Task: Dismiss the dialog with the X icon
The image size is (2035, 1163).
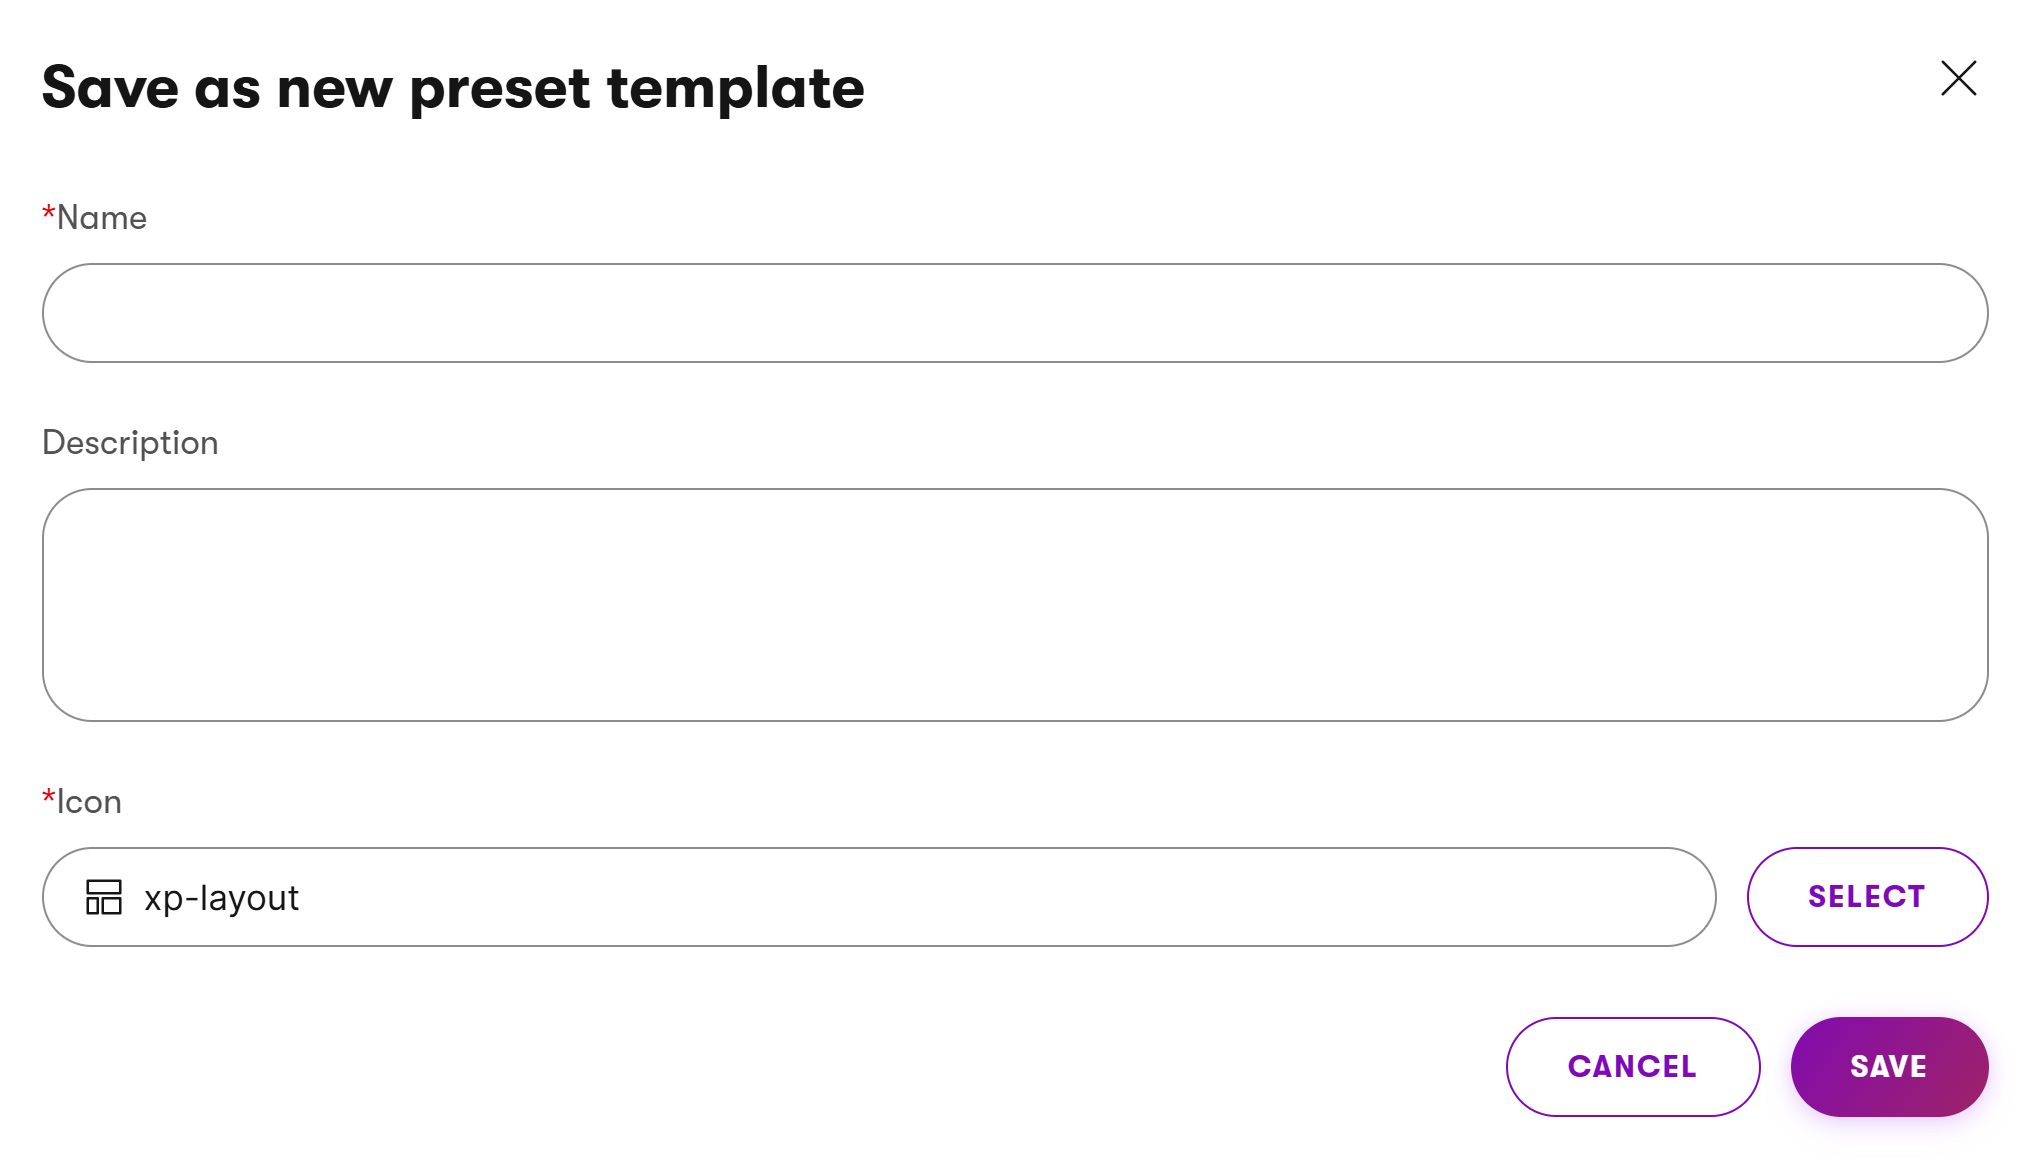Action: (1957, 78)
